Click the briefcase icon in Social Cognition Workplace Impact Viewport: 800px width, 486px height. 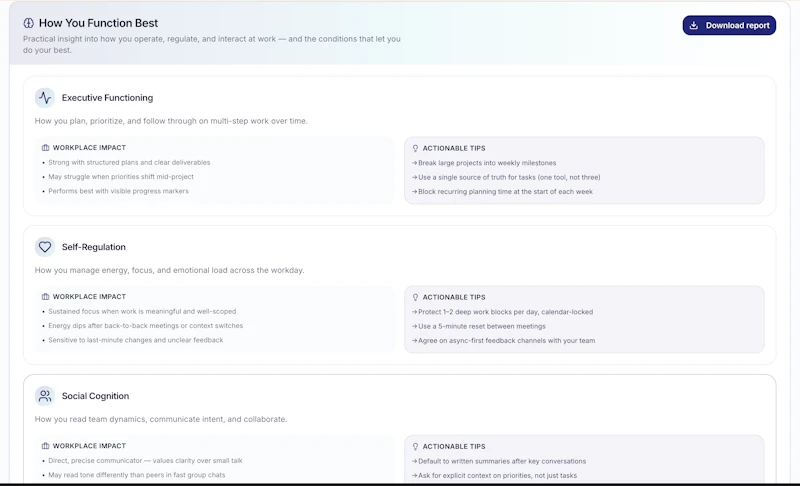tap(45, 446)
